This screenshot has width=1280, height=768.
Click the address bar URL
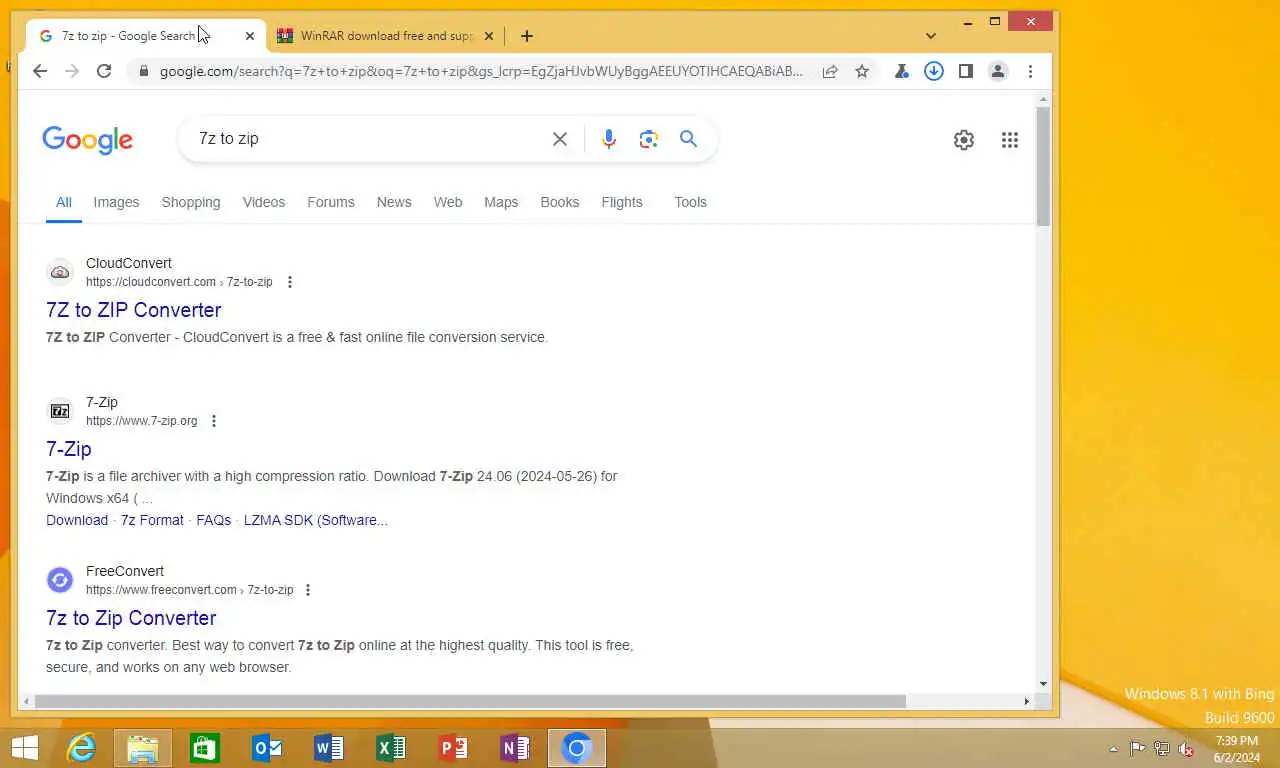481,71
